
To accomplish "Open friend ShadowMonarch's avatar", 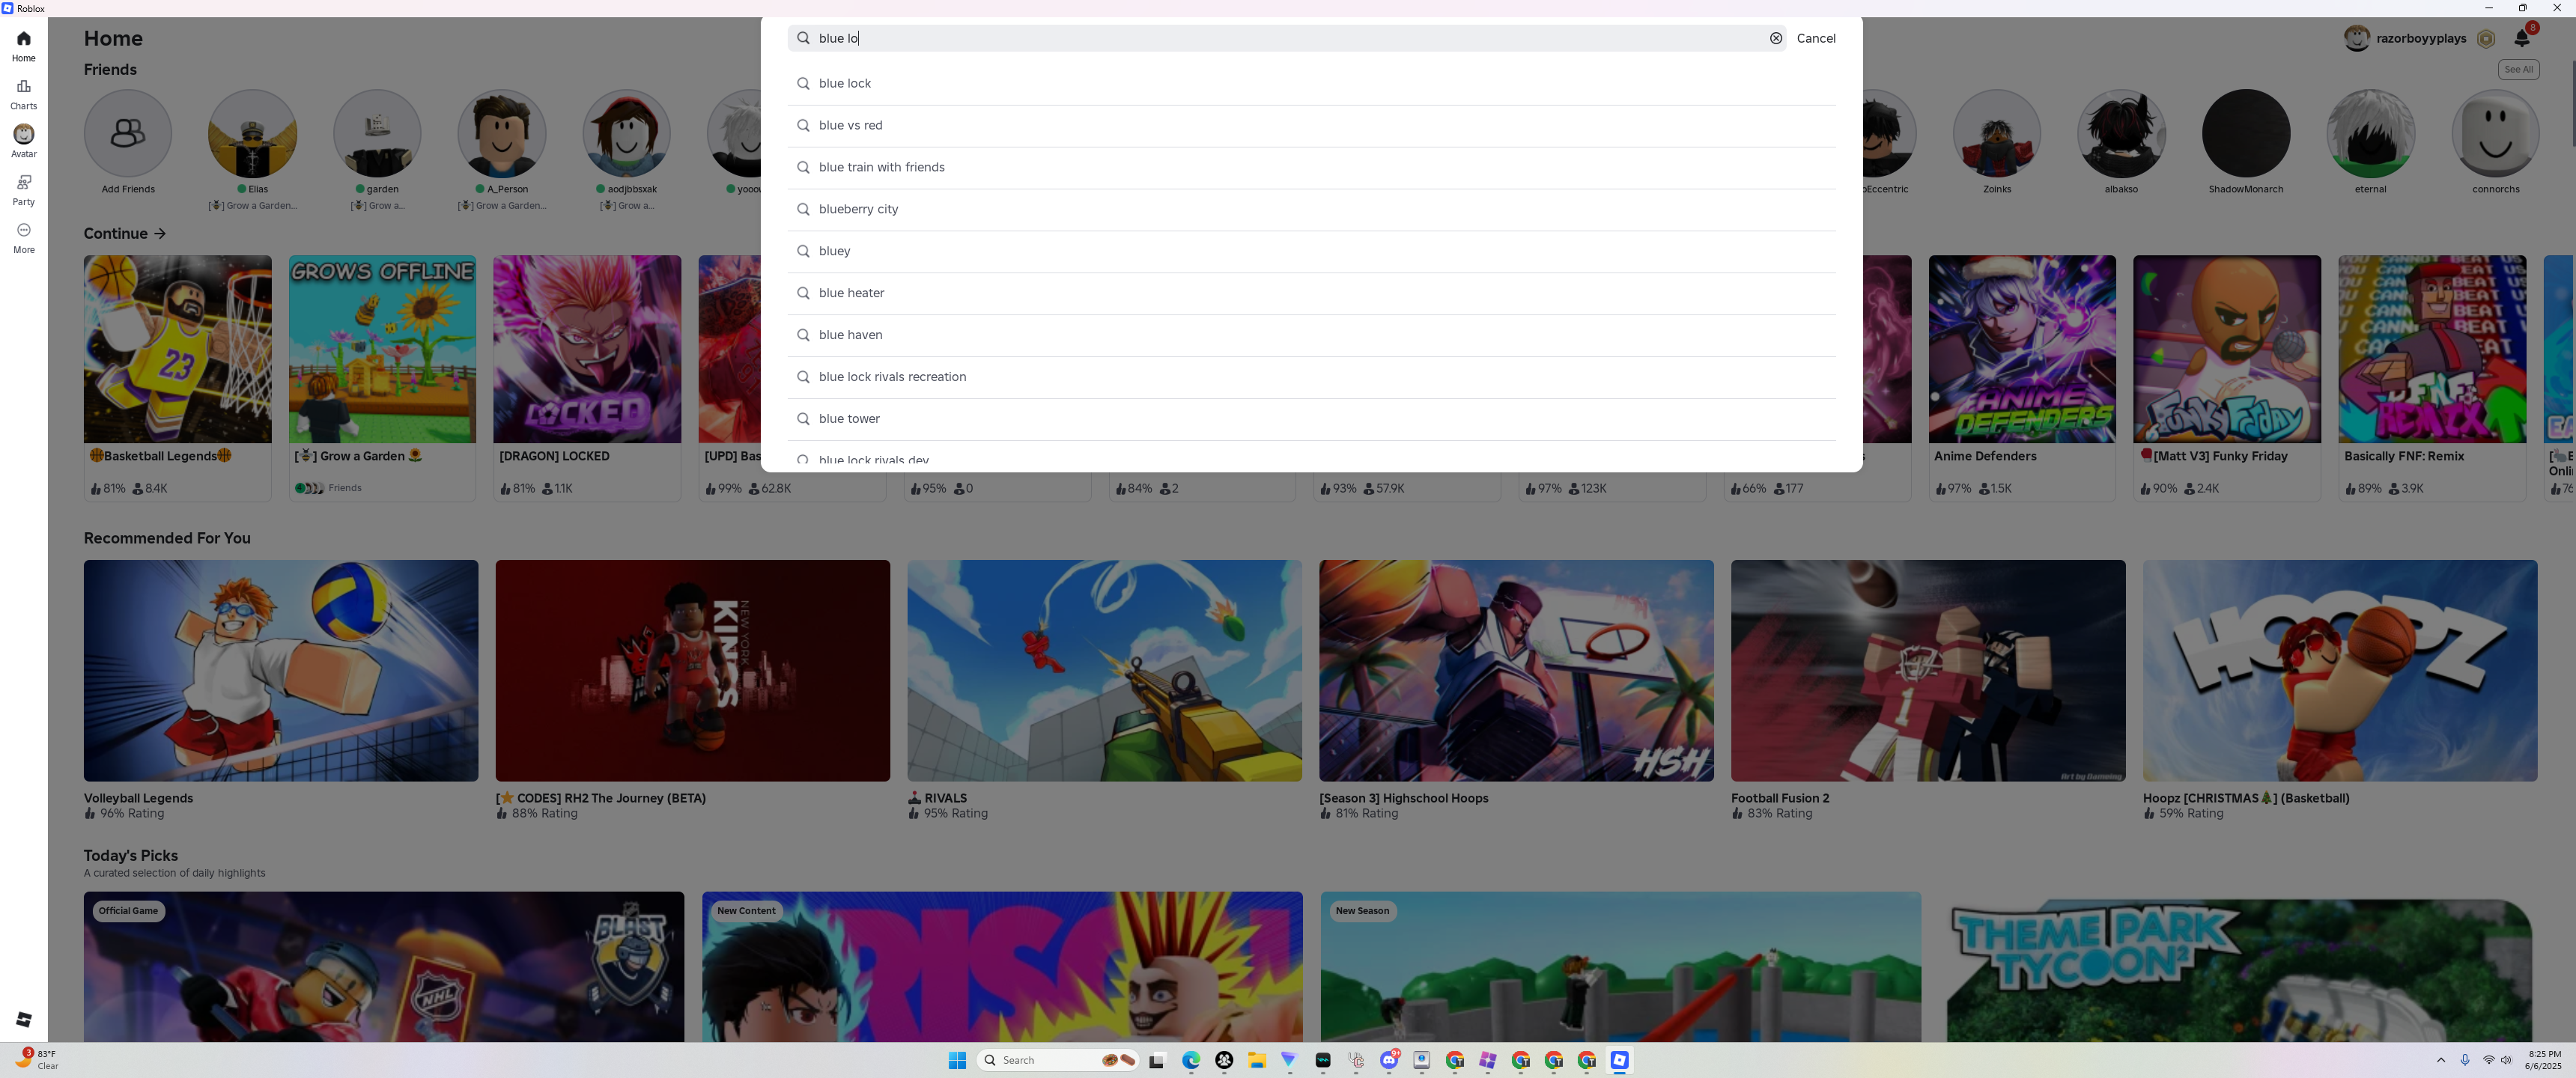I will click(x=2246, y=134).
